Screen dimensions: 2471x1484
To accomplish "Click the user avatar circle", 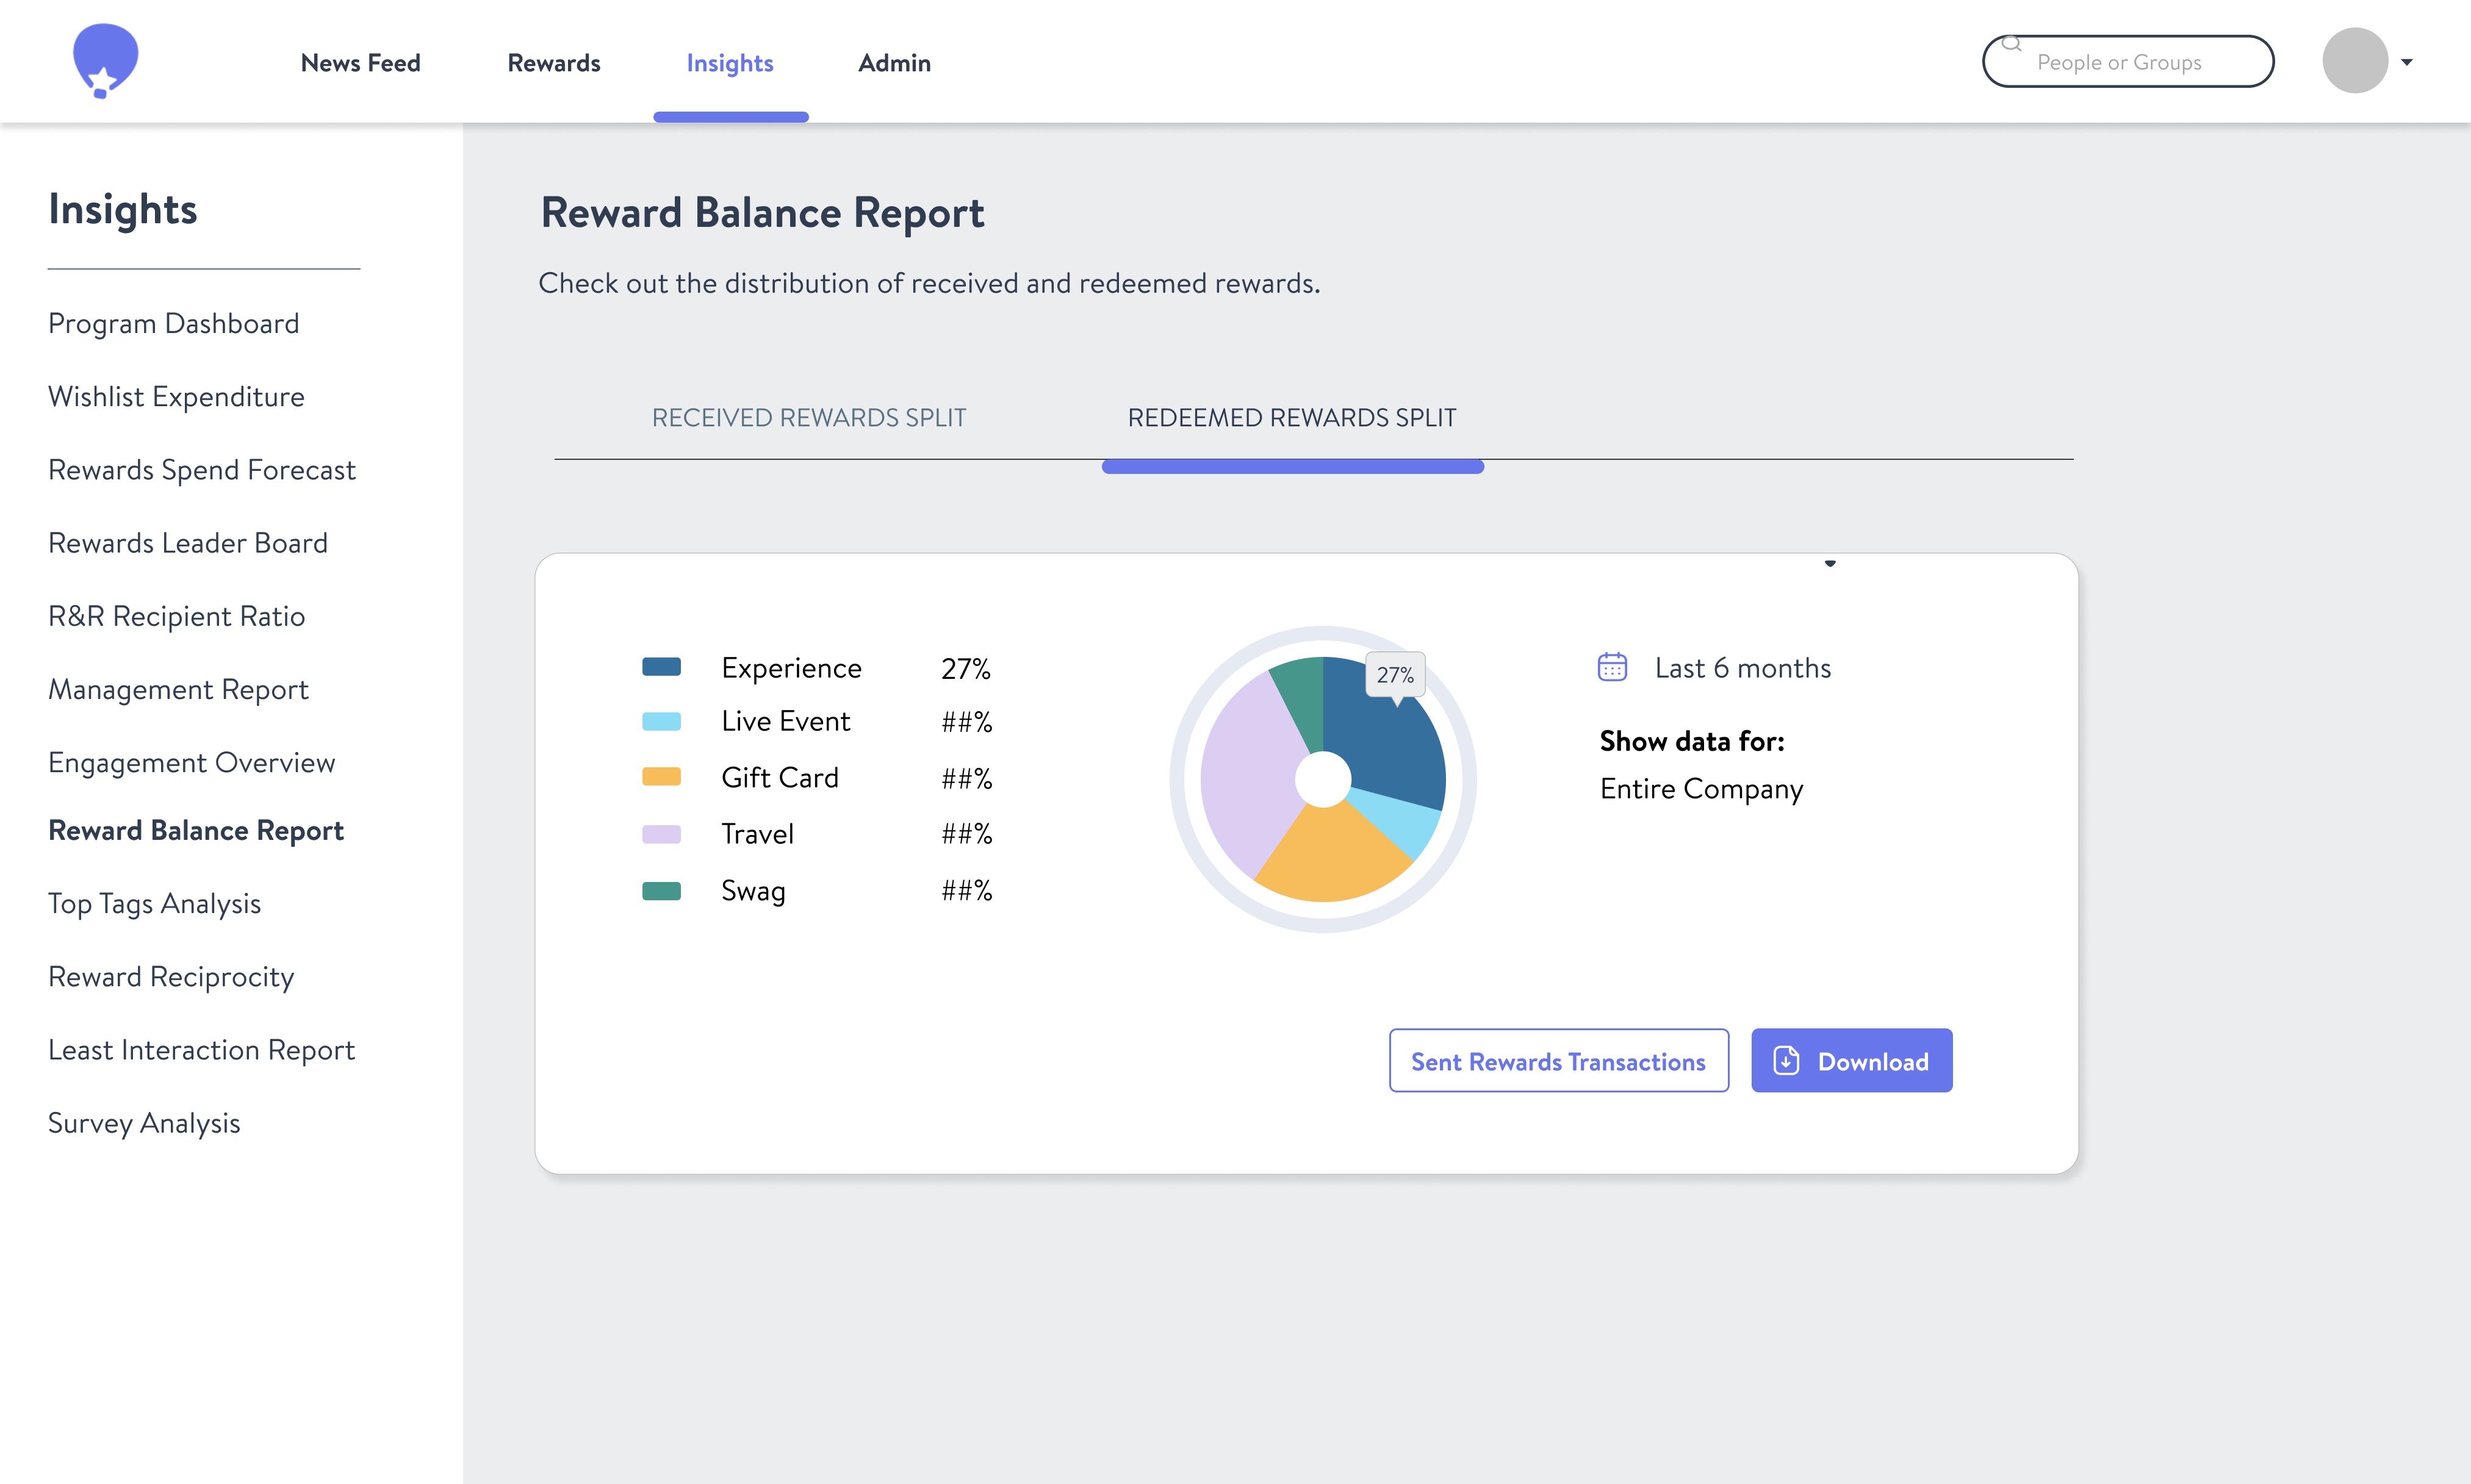I will pyautogui.click(x=2354, y=61).
